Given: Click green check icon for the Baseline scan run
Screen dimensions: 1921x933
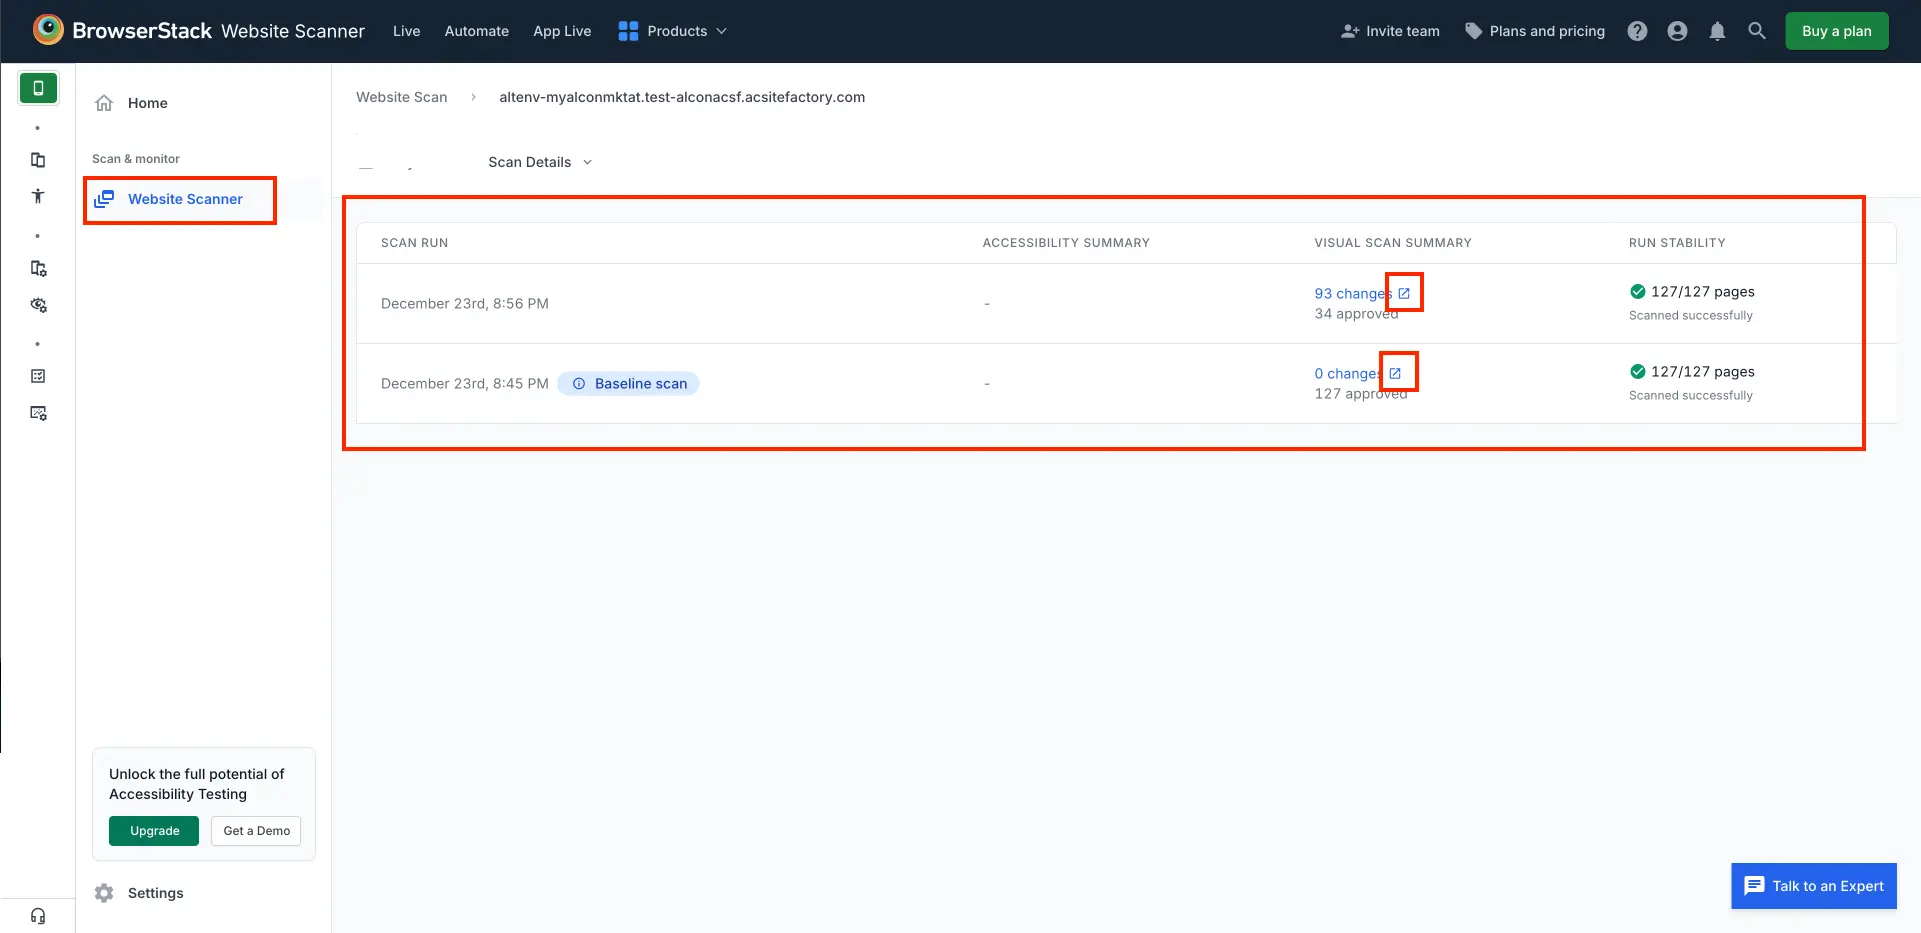Looking at the screenshot, I should click(x=1638, y=371).
